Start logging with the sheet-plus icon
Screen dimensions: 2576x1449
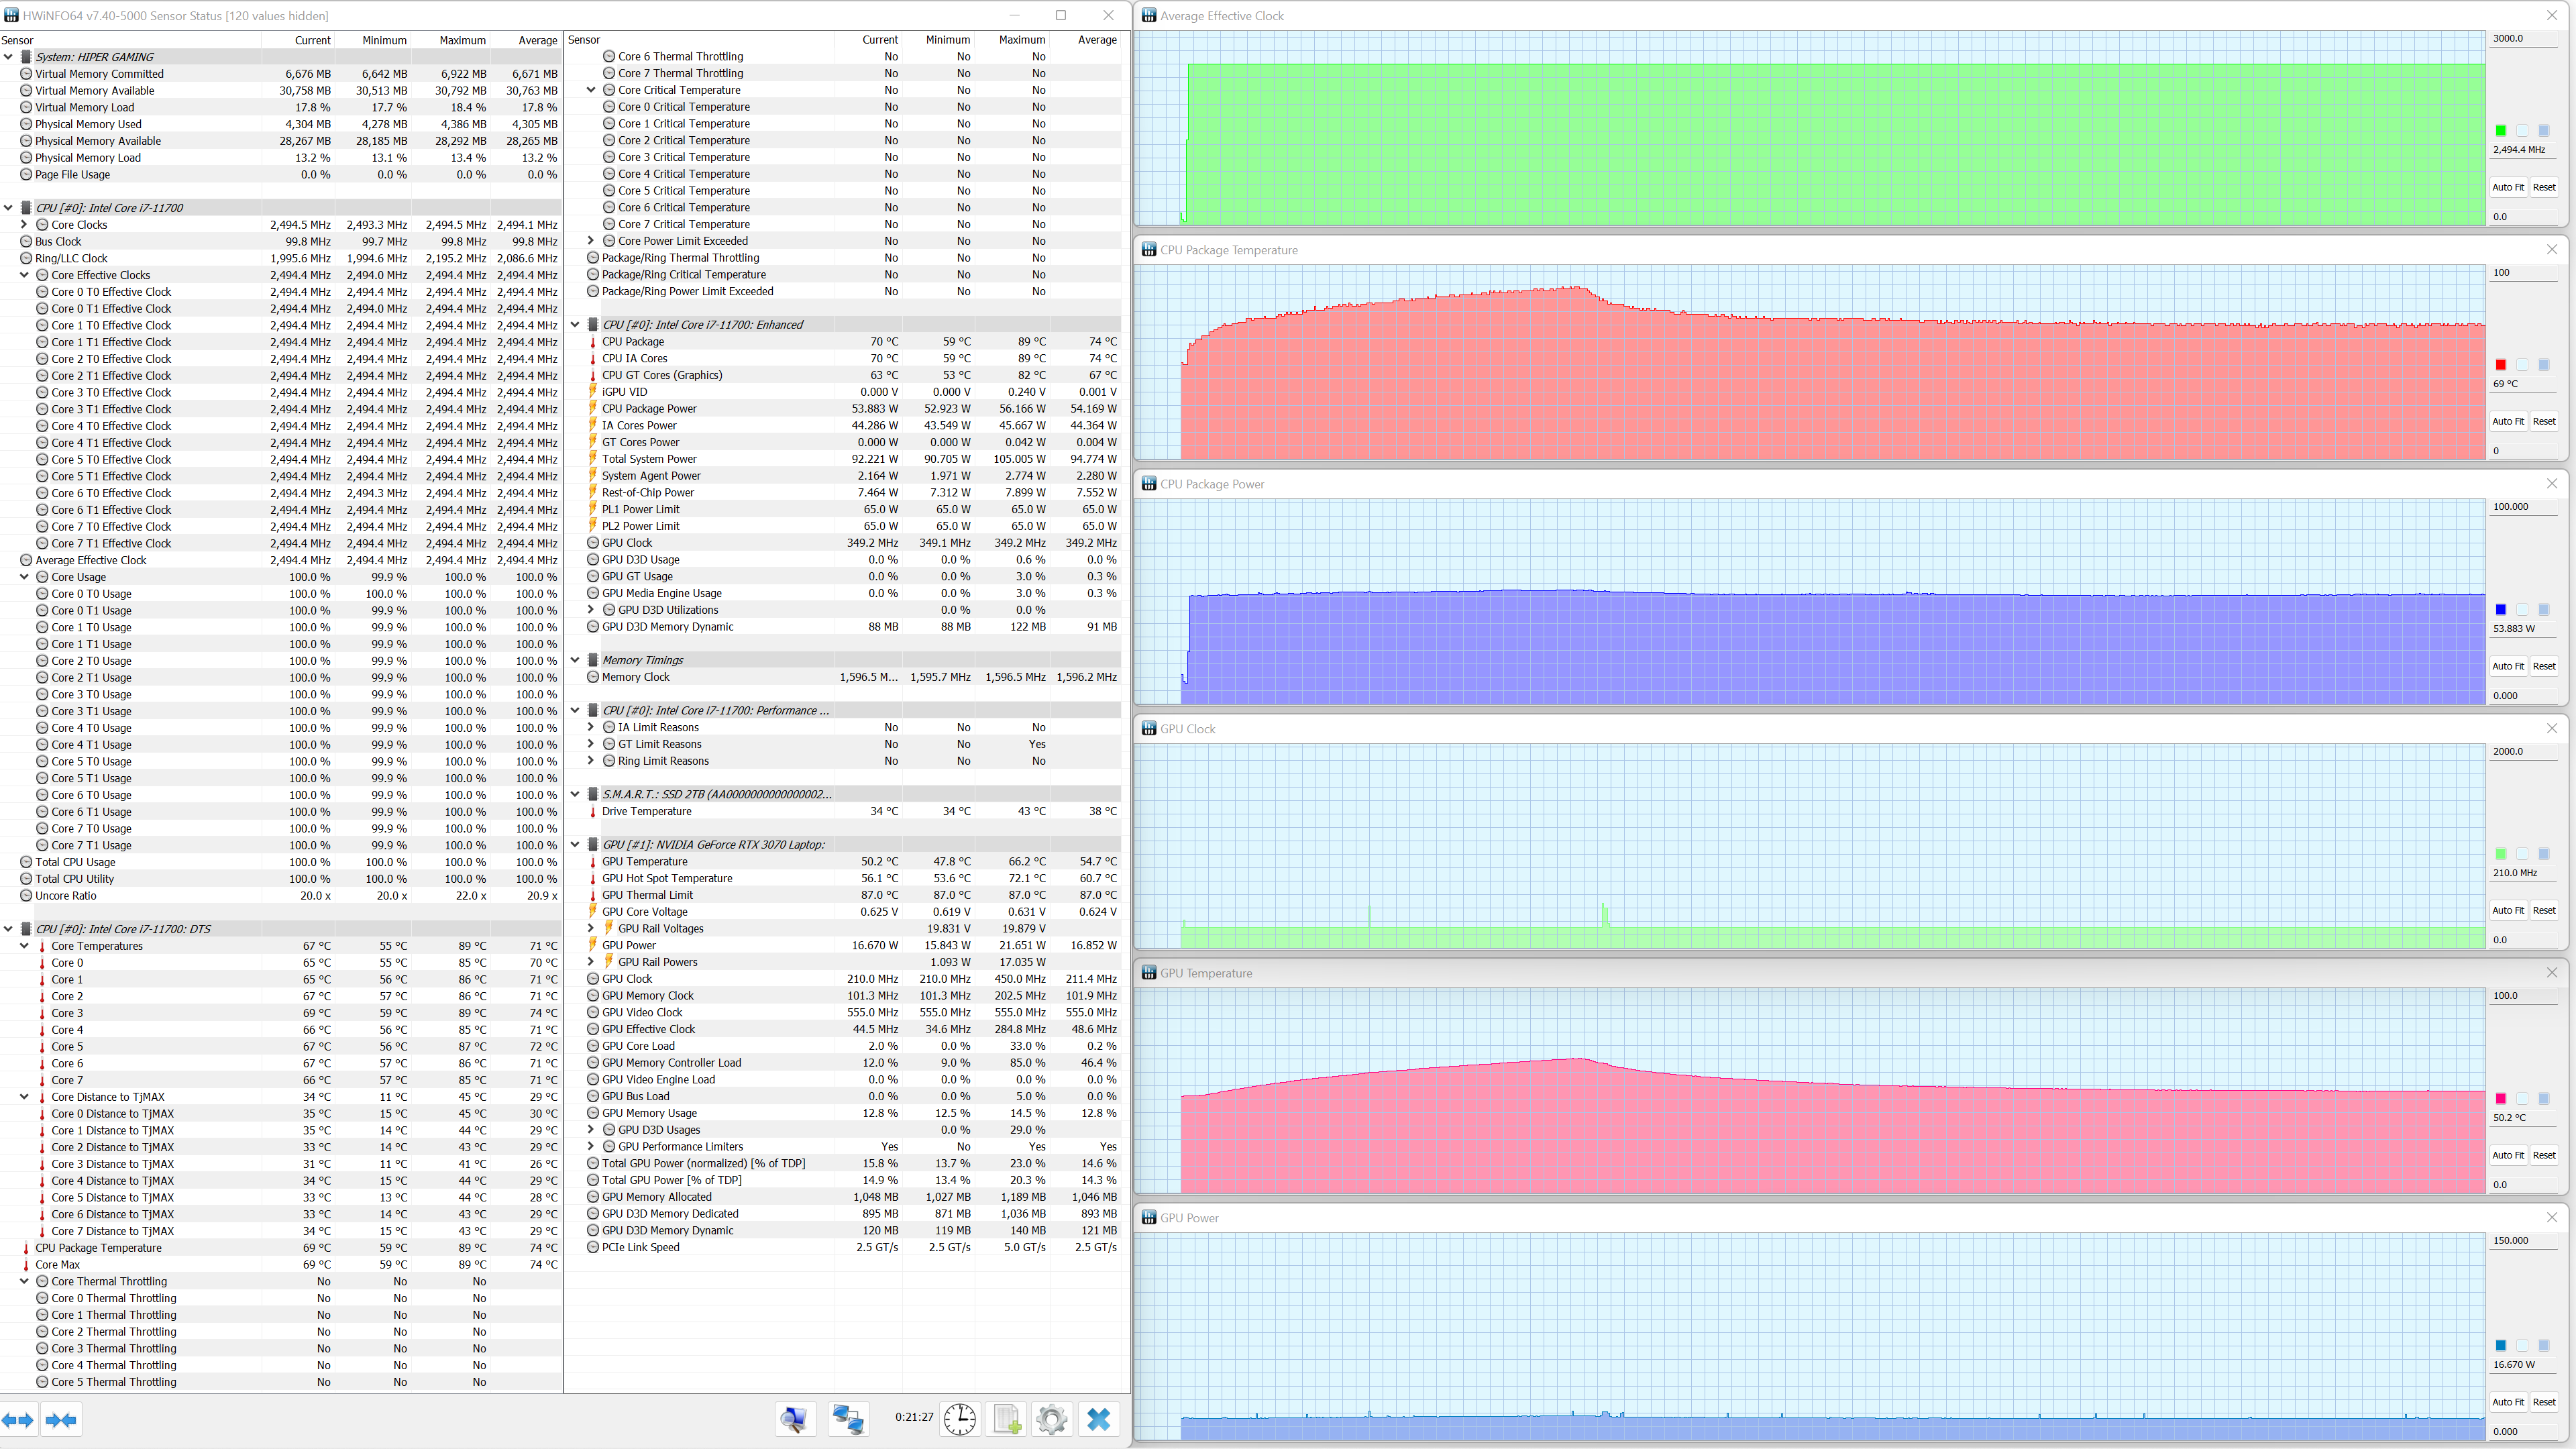1006,1419
